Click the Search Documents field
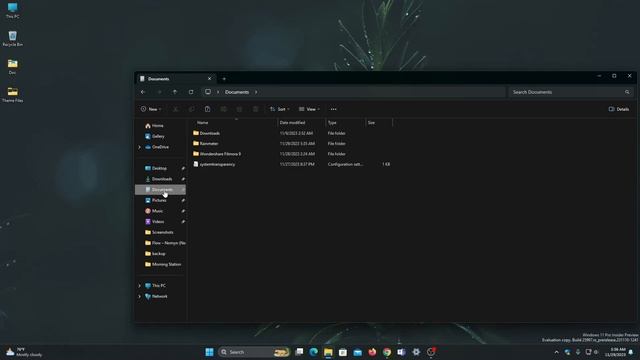This screenshot has height=360, width=640. (571, 92)
